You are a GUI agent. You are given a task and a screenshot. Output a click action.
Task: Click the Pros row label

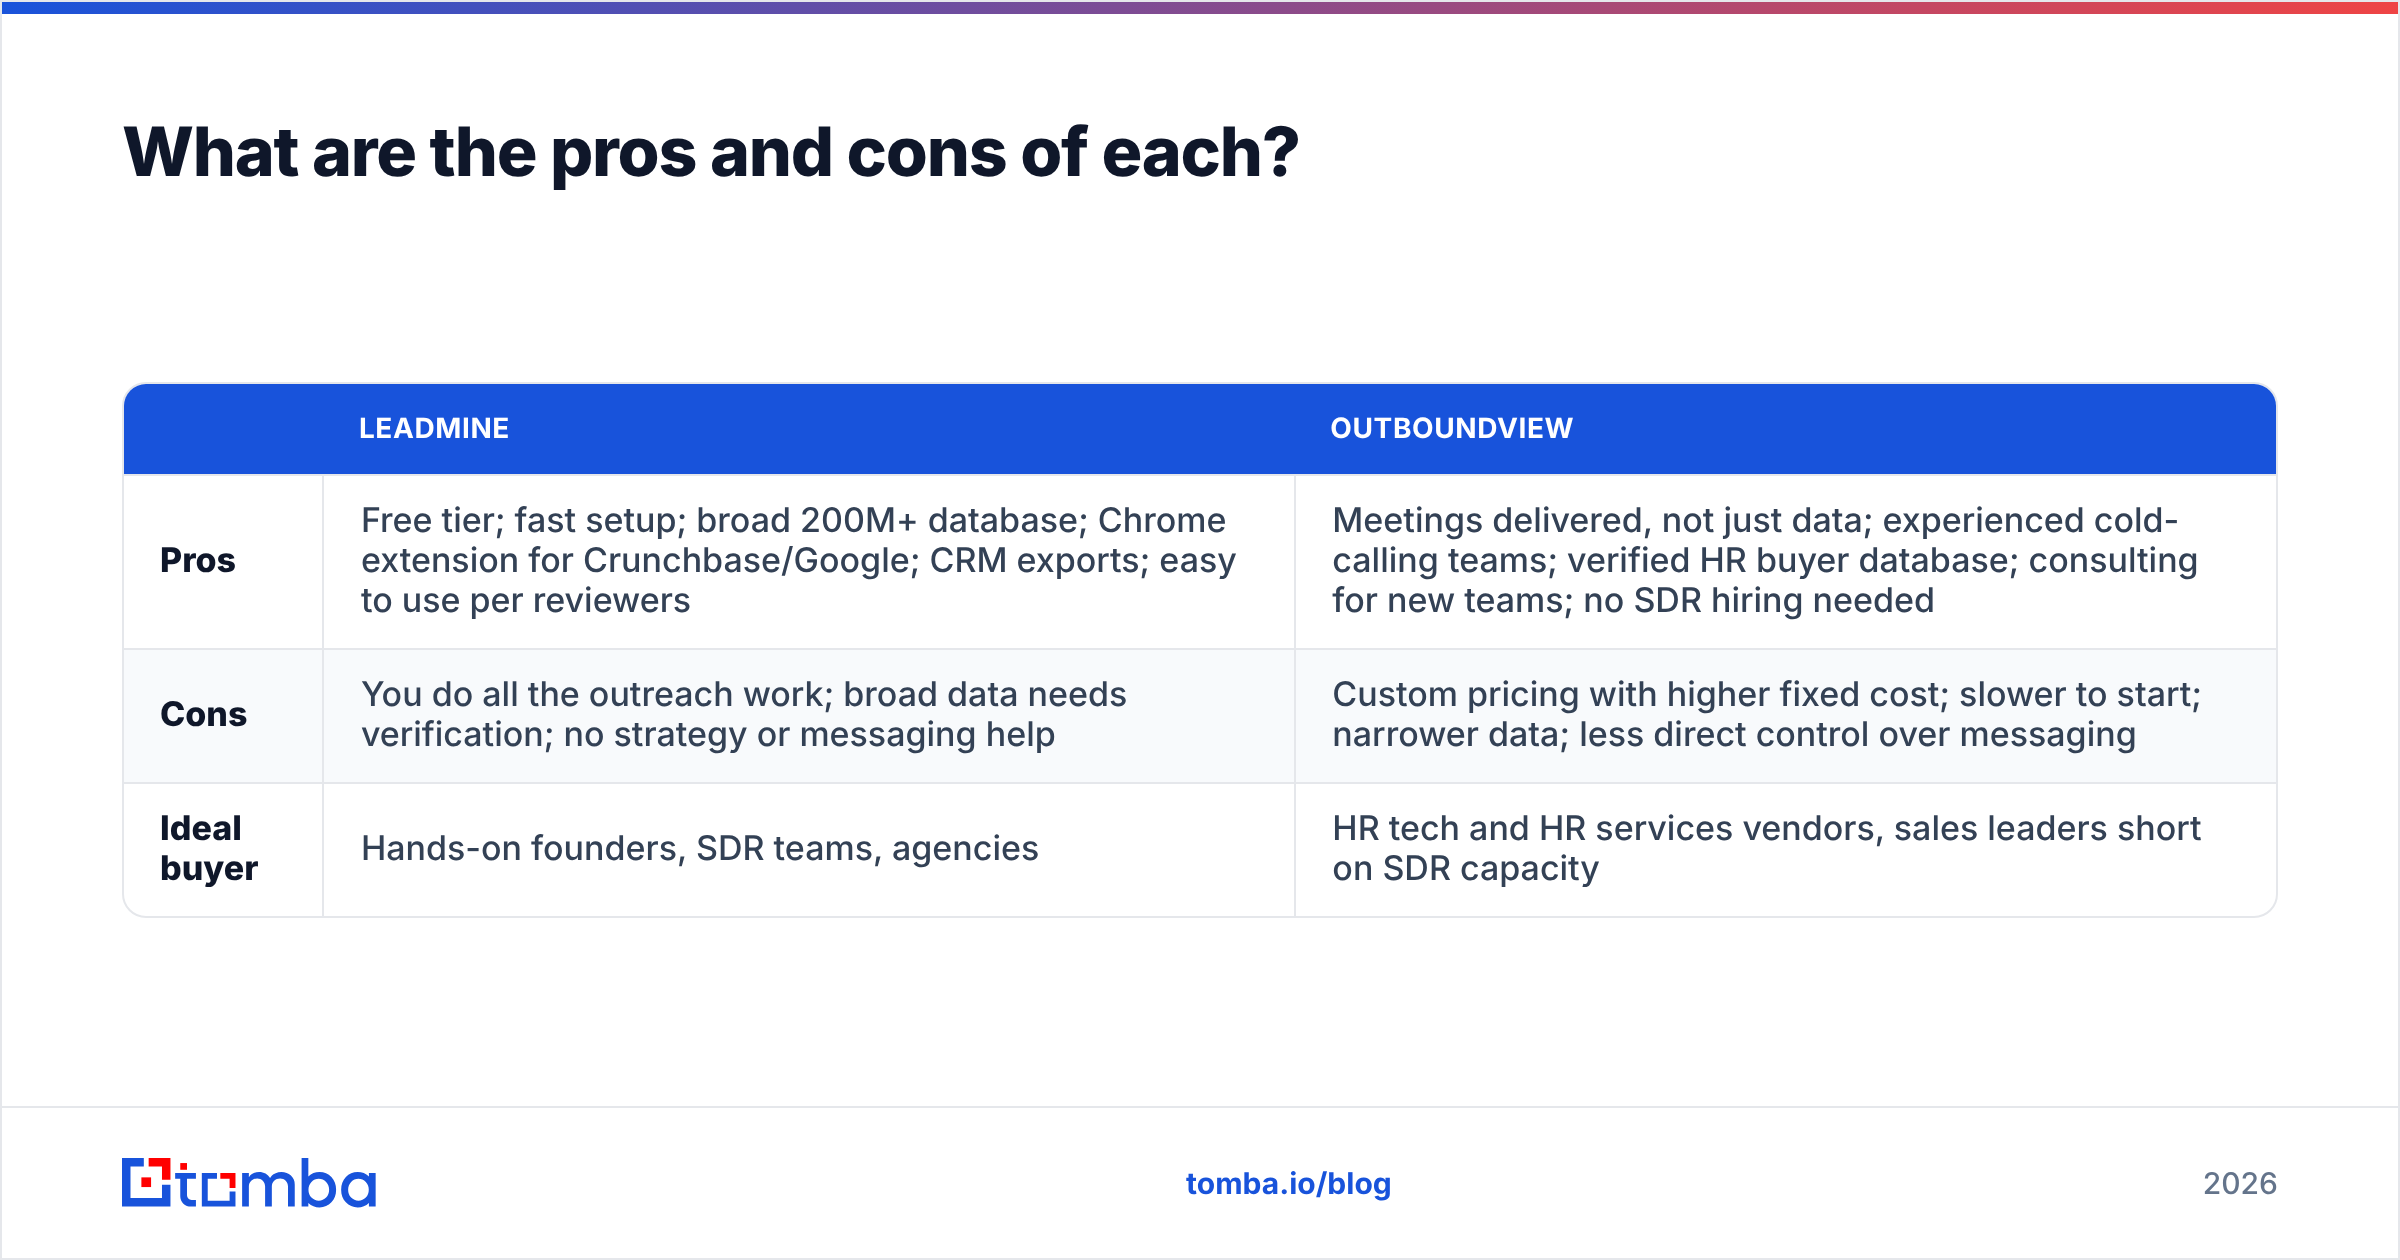coord(198,560)
